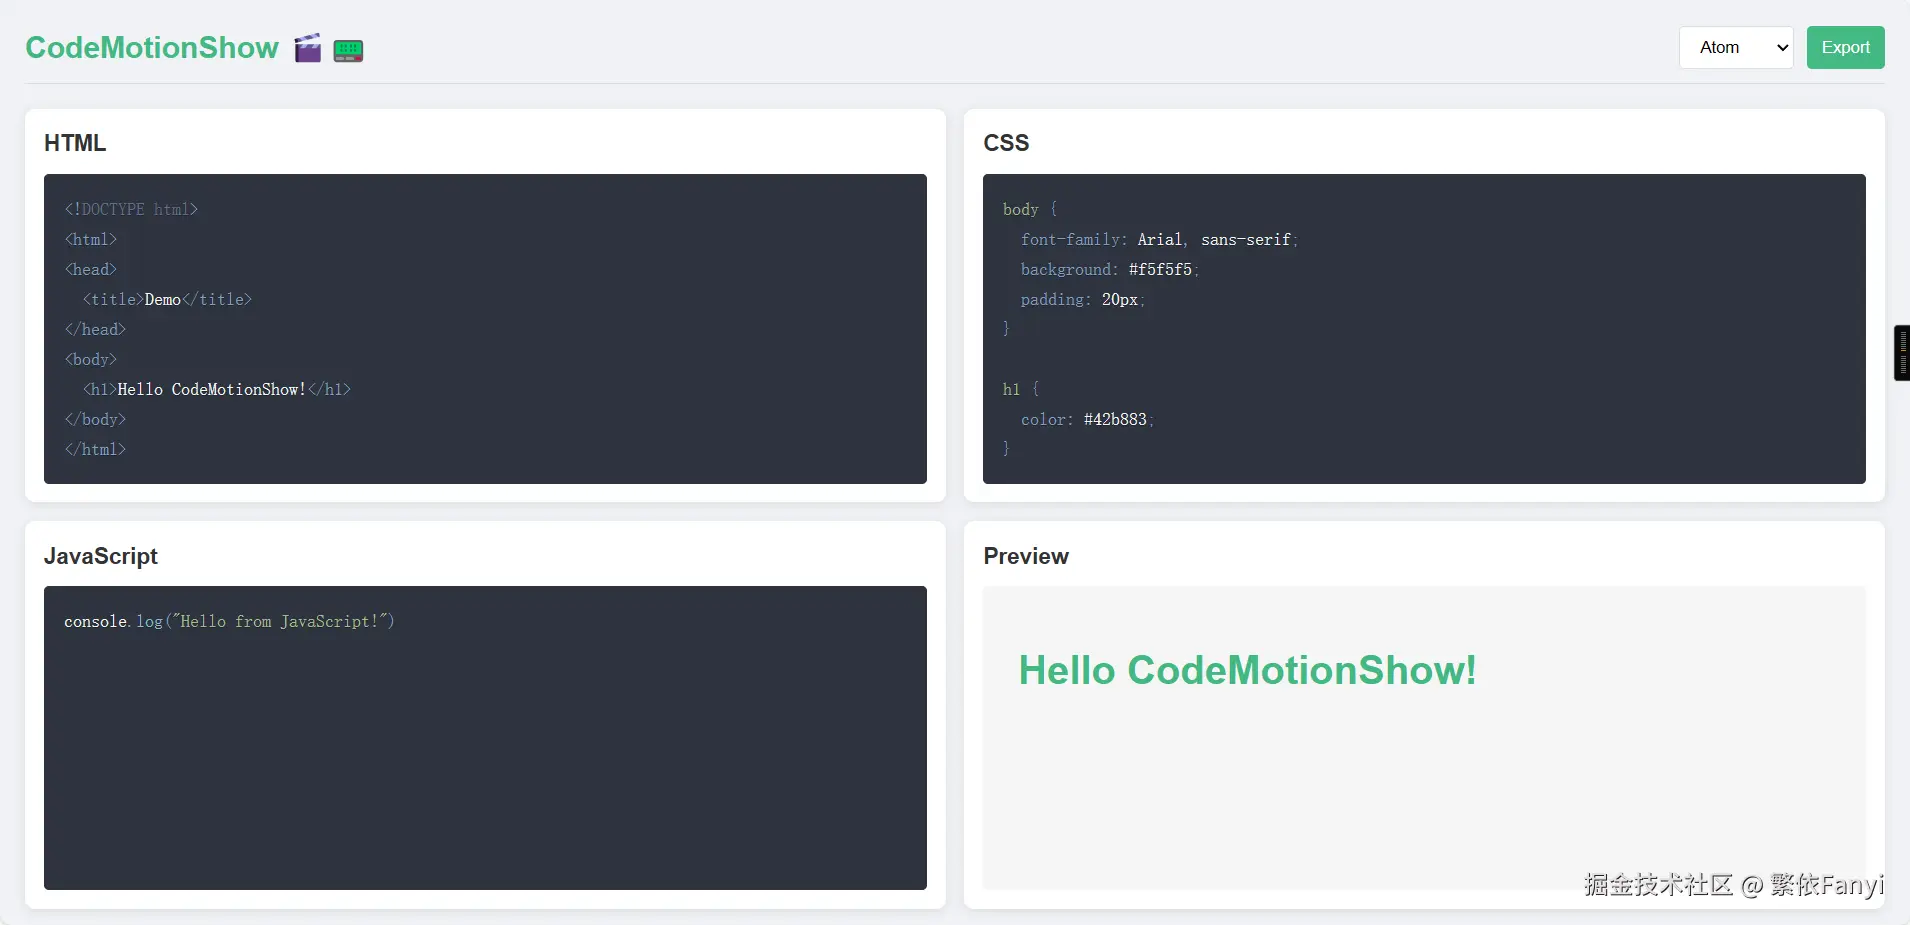Click the green pager icon in header
Screen dimensions: 1910x925
coord(348,50)
